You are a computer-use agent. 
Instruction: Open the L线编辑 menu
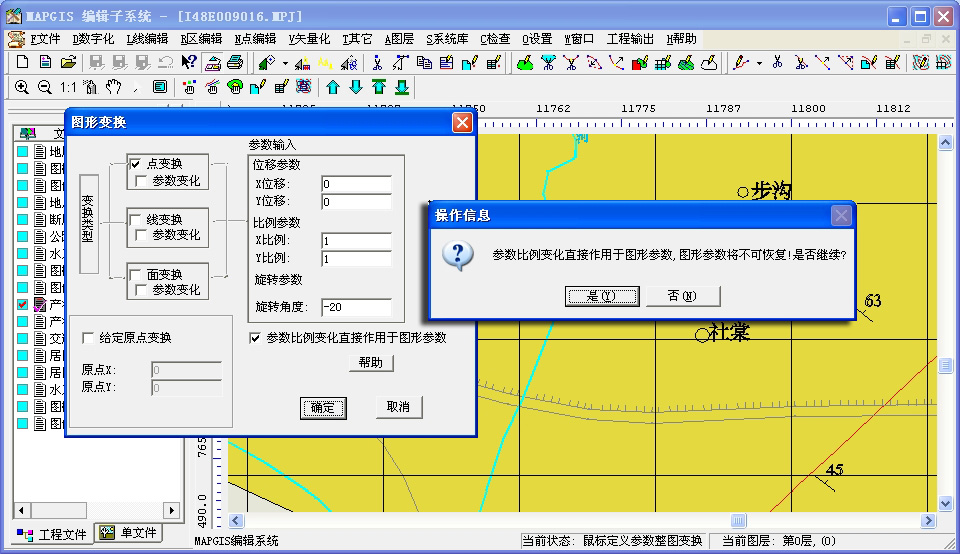point(147,39)
